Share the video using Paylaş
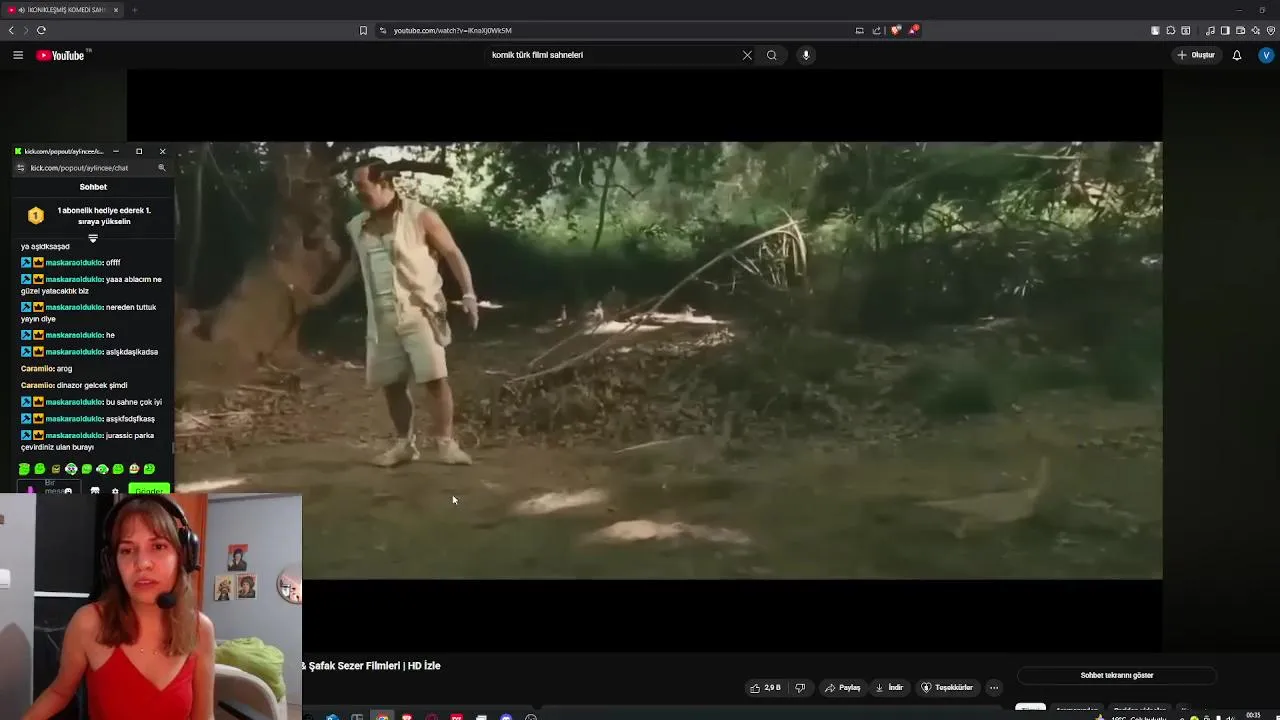The height and width of the screenshot is (720, 1280). (x=843, y=688)
